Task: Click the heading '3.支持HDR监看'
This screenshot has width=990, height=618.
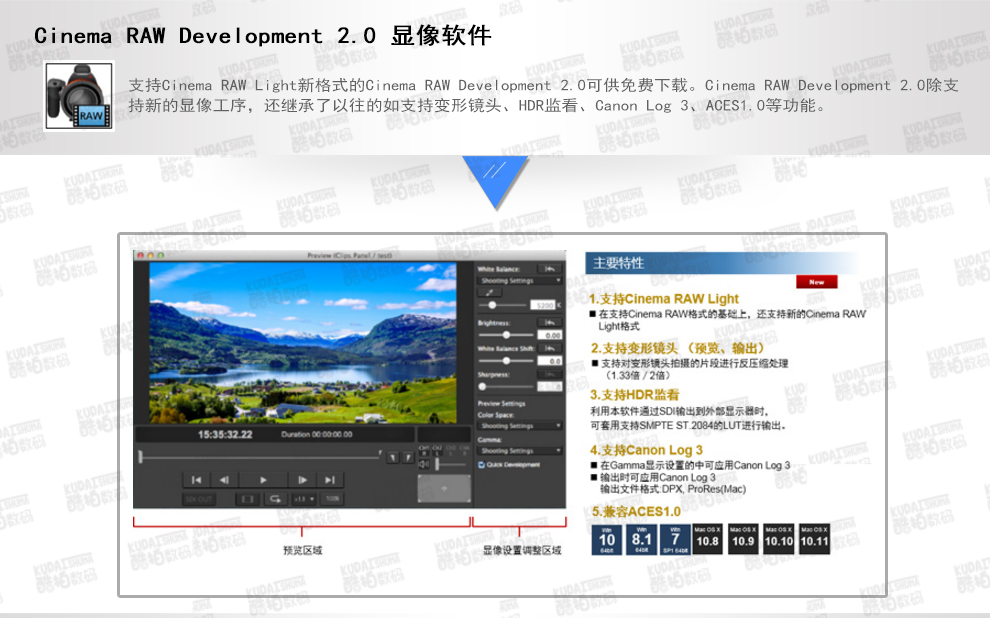Action: point(635,395)
